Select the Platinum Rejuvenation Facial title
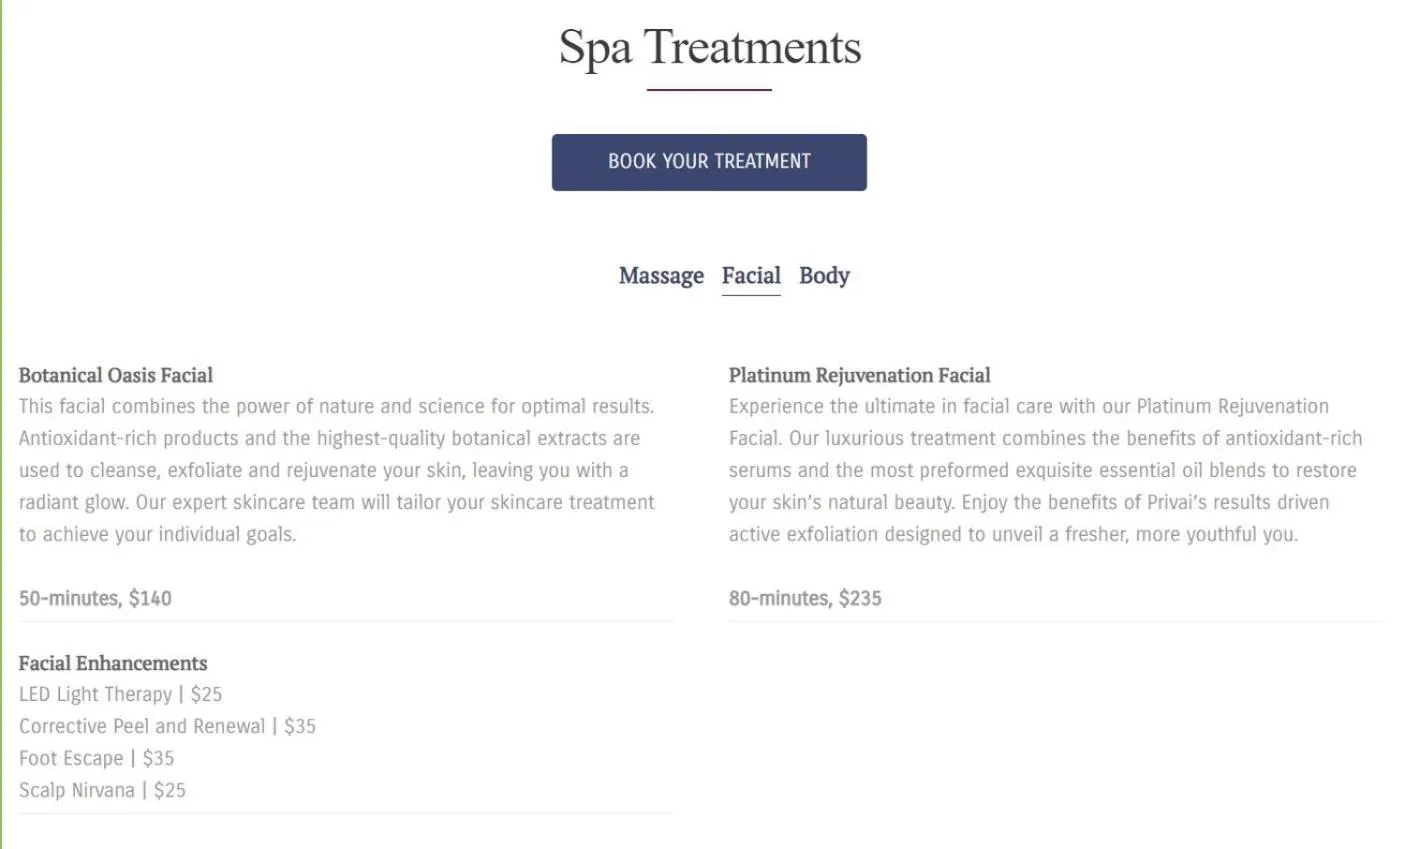This screenshot has width=1405, height=849. click(x=859, y=375)
